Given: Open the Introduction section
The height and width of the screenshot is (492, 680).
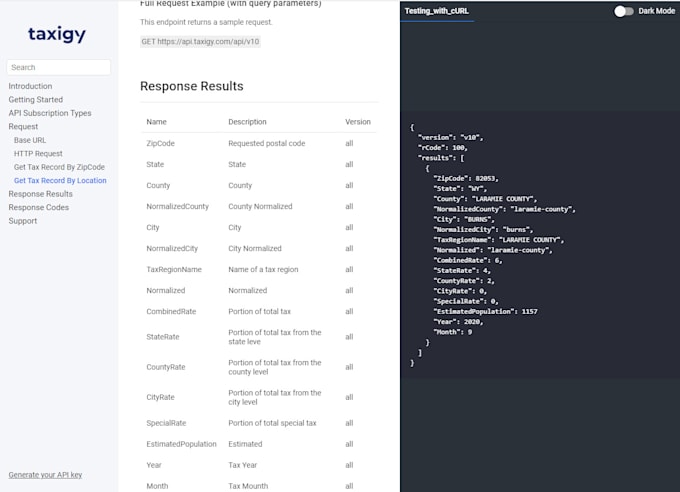Looking at the screenshot, I should tap(30, 86).
